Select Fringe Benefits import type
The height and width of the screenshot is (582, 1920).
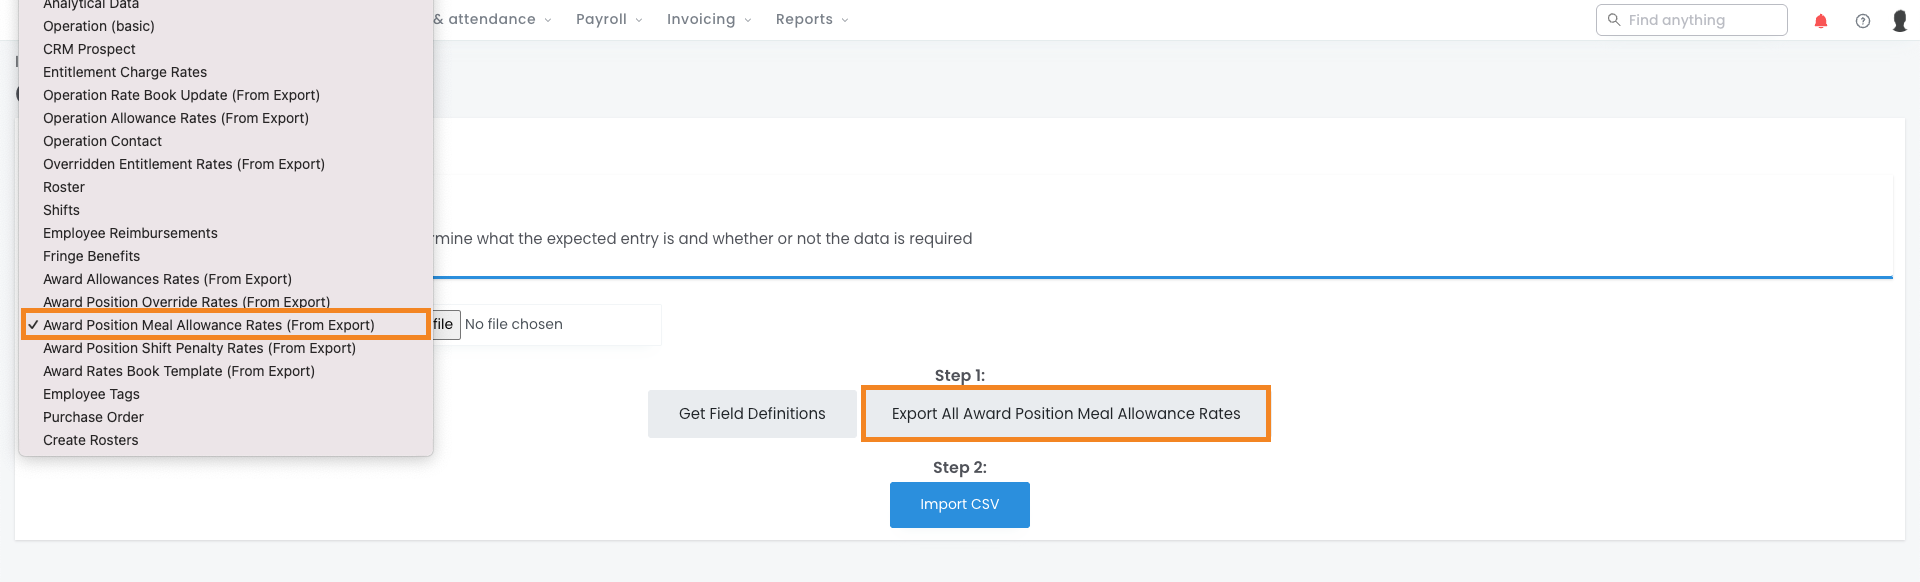[91, 256]
